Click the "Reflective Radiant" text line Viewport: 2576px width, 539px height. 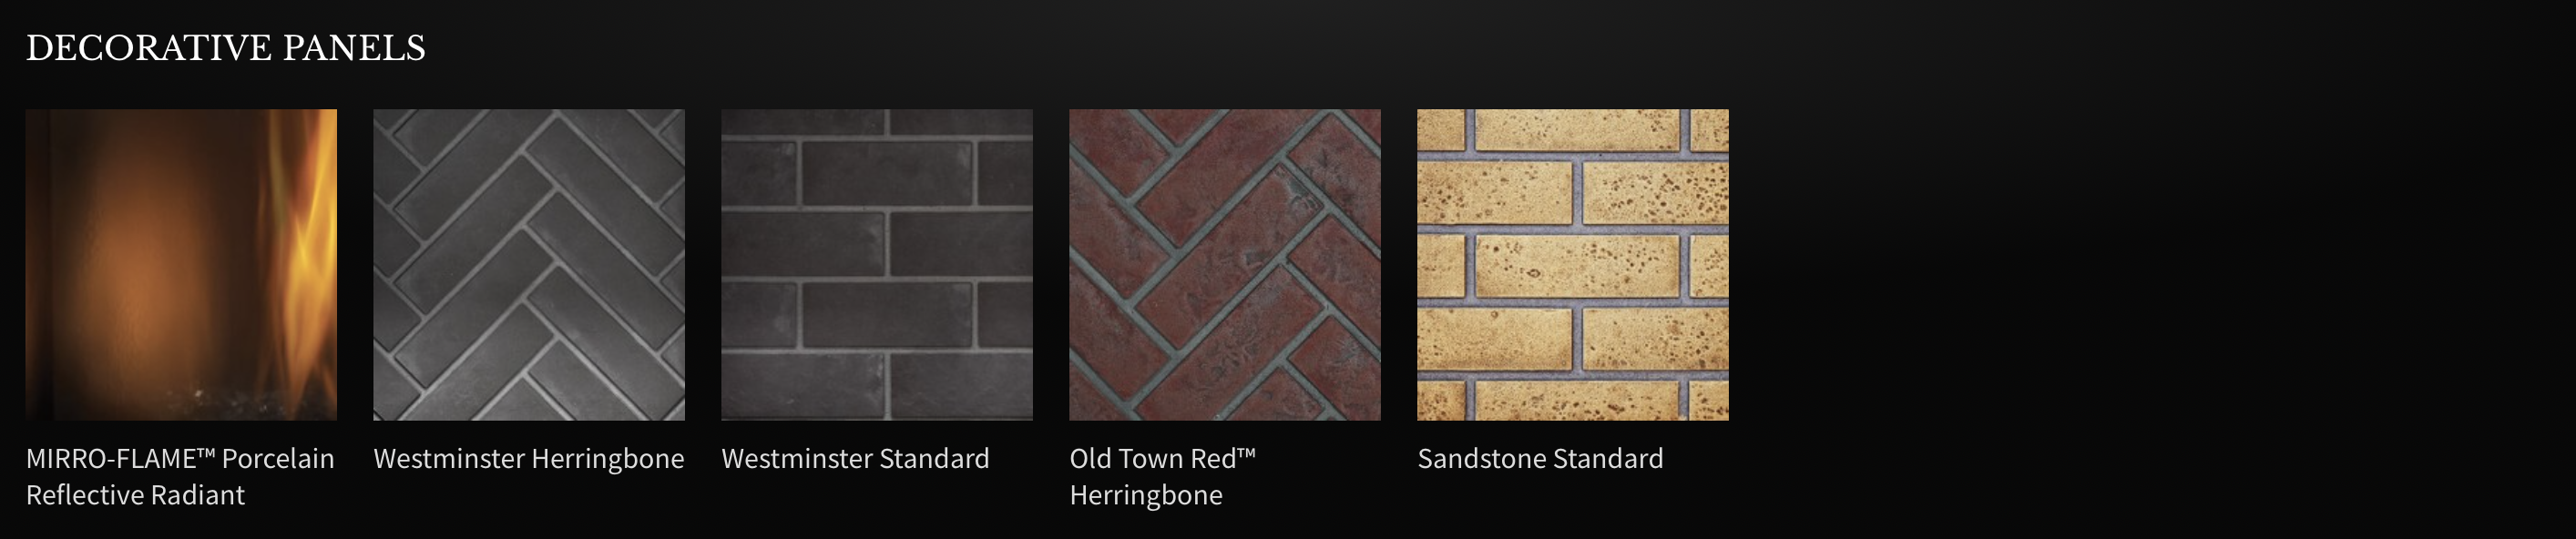pos(135,495)
